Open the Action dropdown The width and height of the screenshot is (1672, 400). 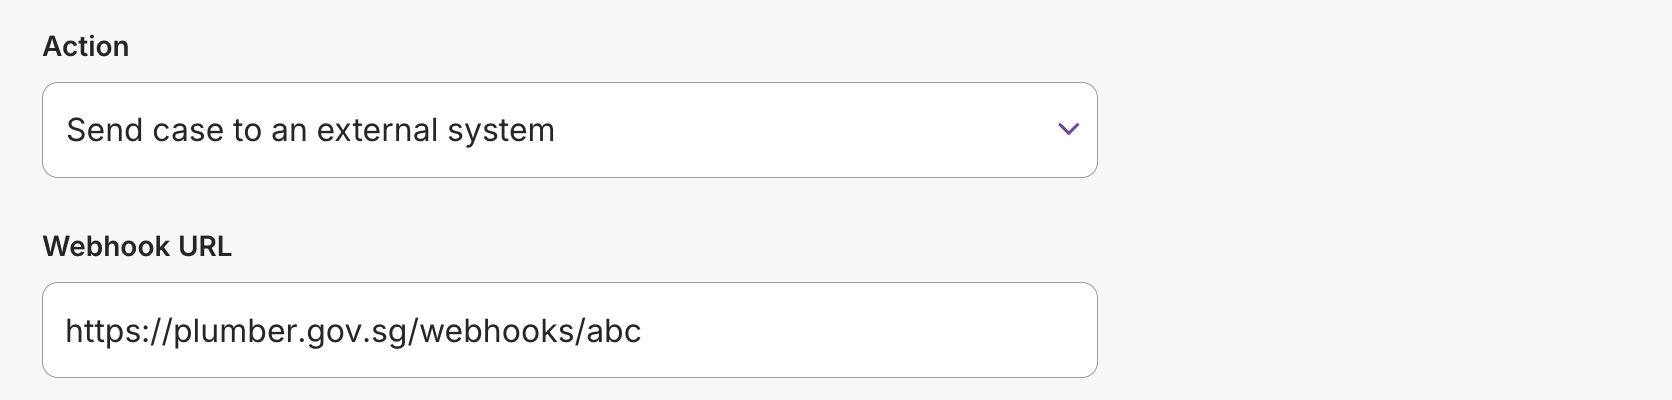coord(569,130)
